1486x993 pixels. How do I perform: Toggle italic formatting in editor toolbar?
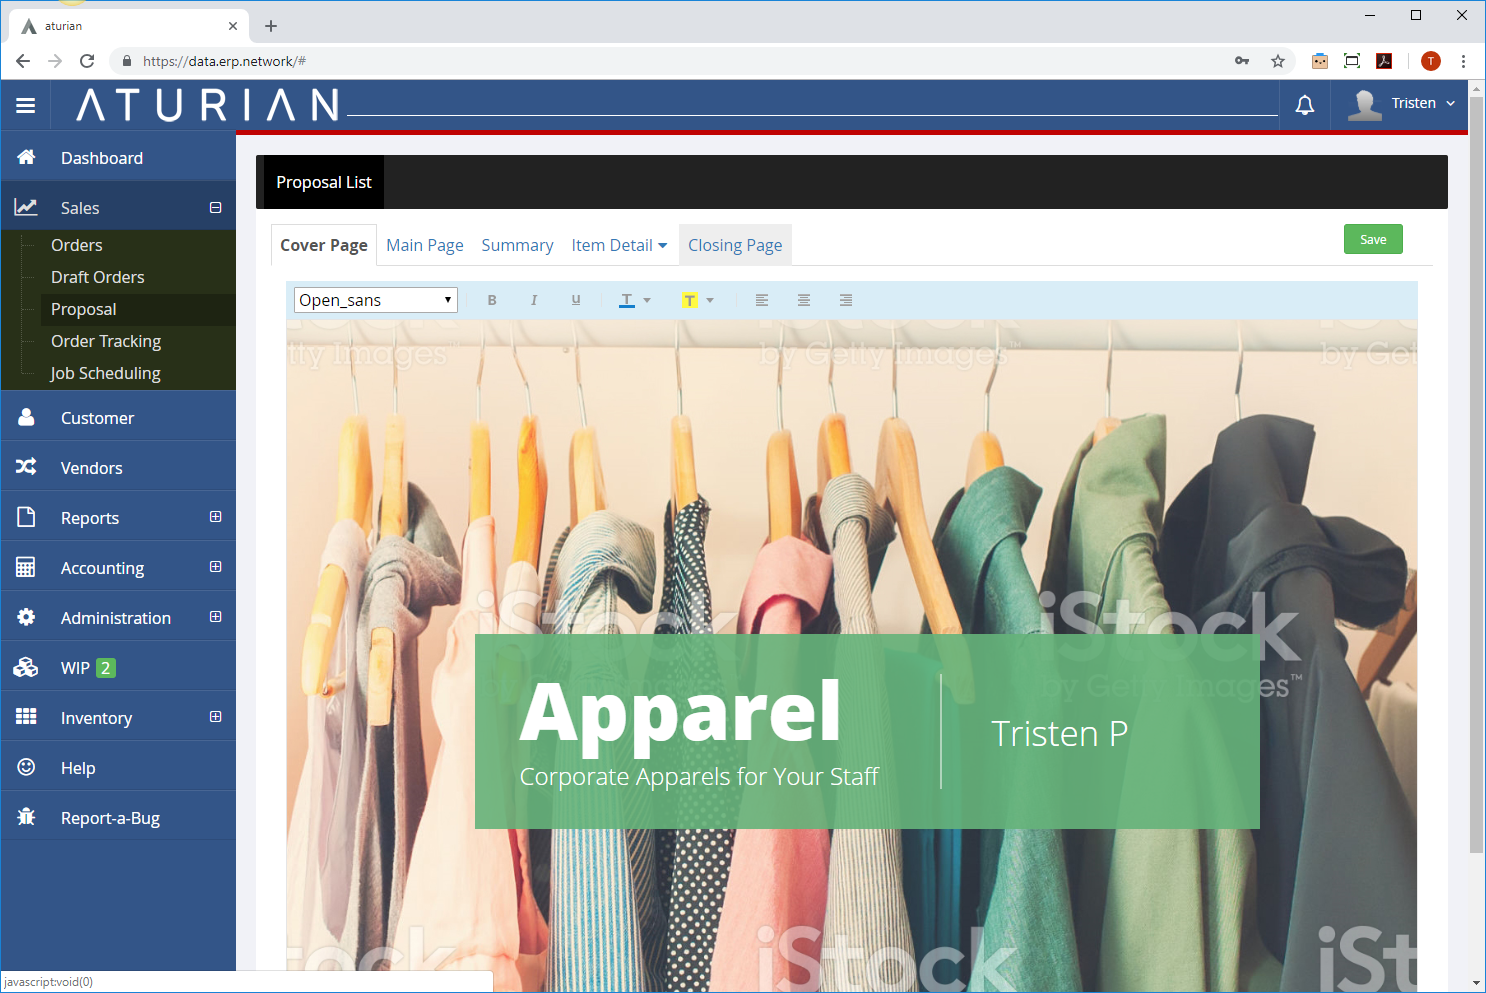pyautogui.click(x=534, y=300)
